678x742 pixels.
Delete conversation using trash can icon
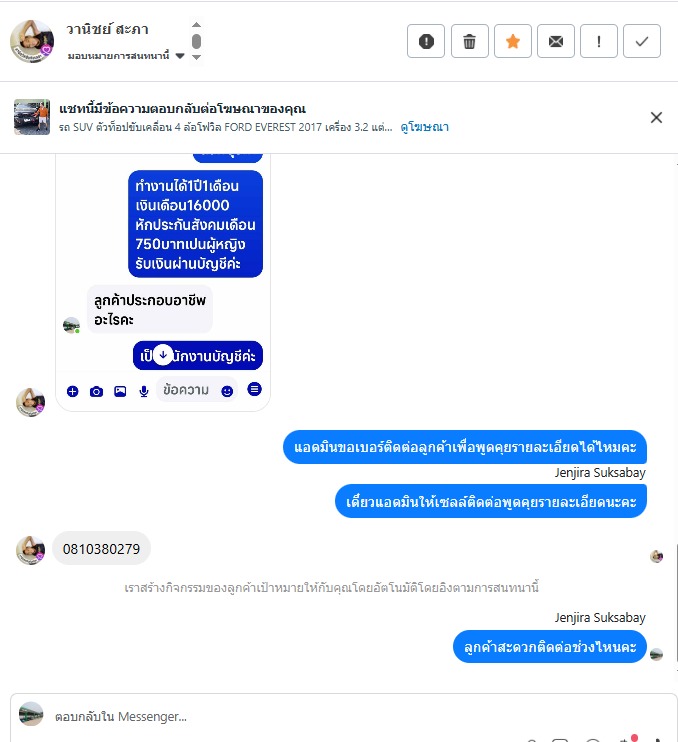point(469,41)
